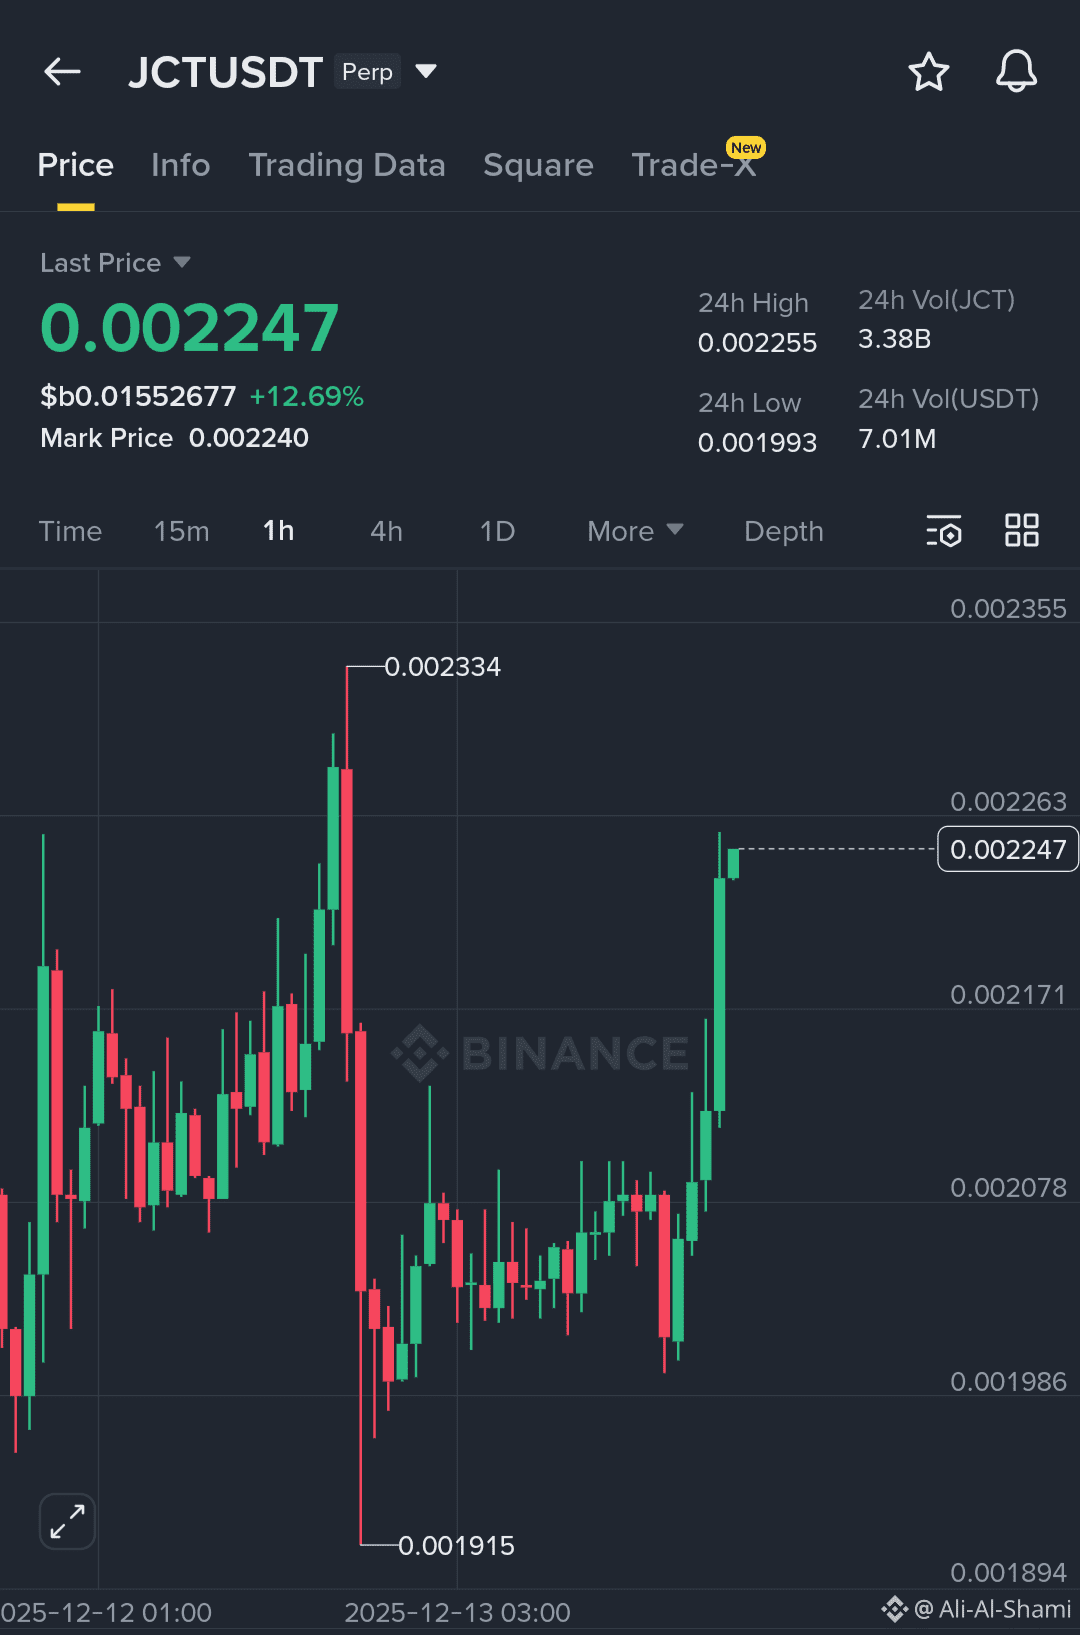Switch to the Trading Data tab
This screenshot has height=1635, width=1080.
(x=347, y=165)
